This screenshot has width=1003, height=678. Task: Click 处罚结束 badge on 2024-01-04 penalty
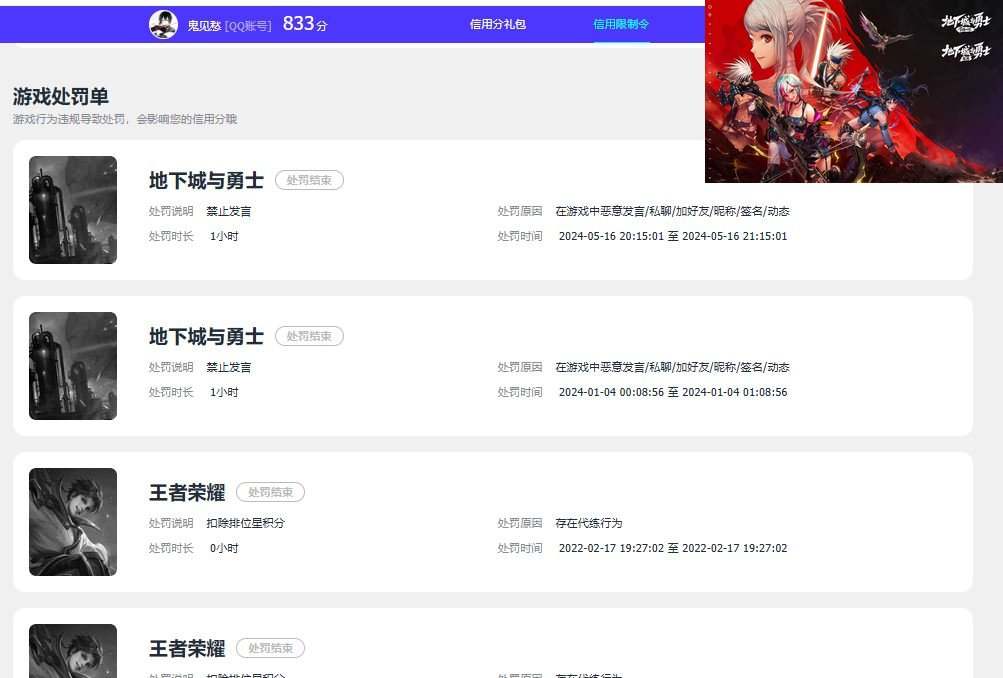pos(310,336)
